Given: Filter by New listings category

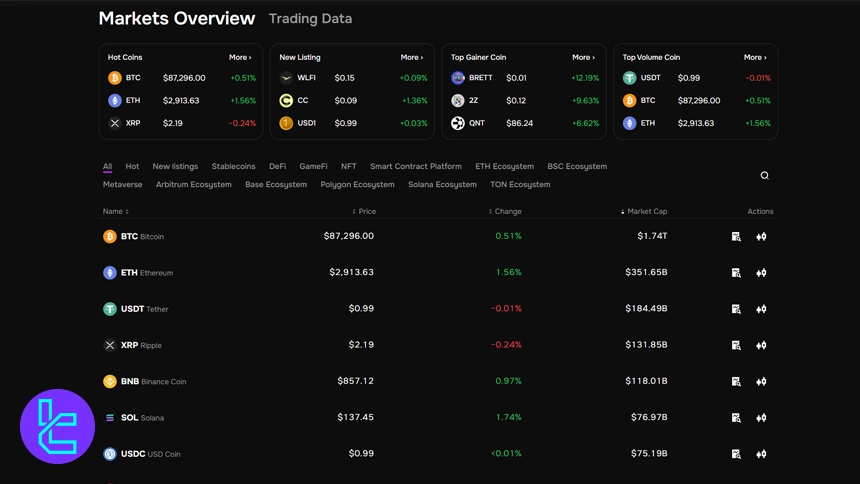Looking at the screenshot, I should [175, 166].
